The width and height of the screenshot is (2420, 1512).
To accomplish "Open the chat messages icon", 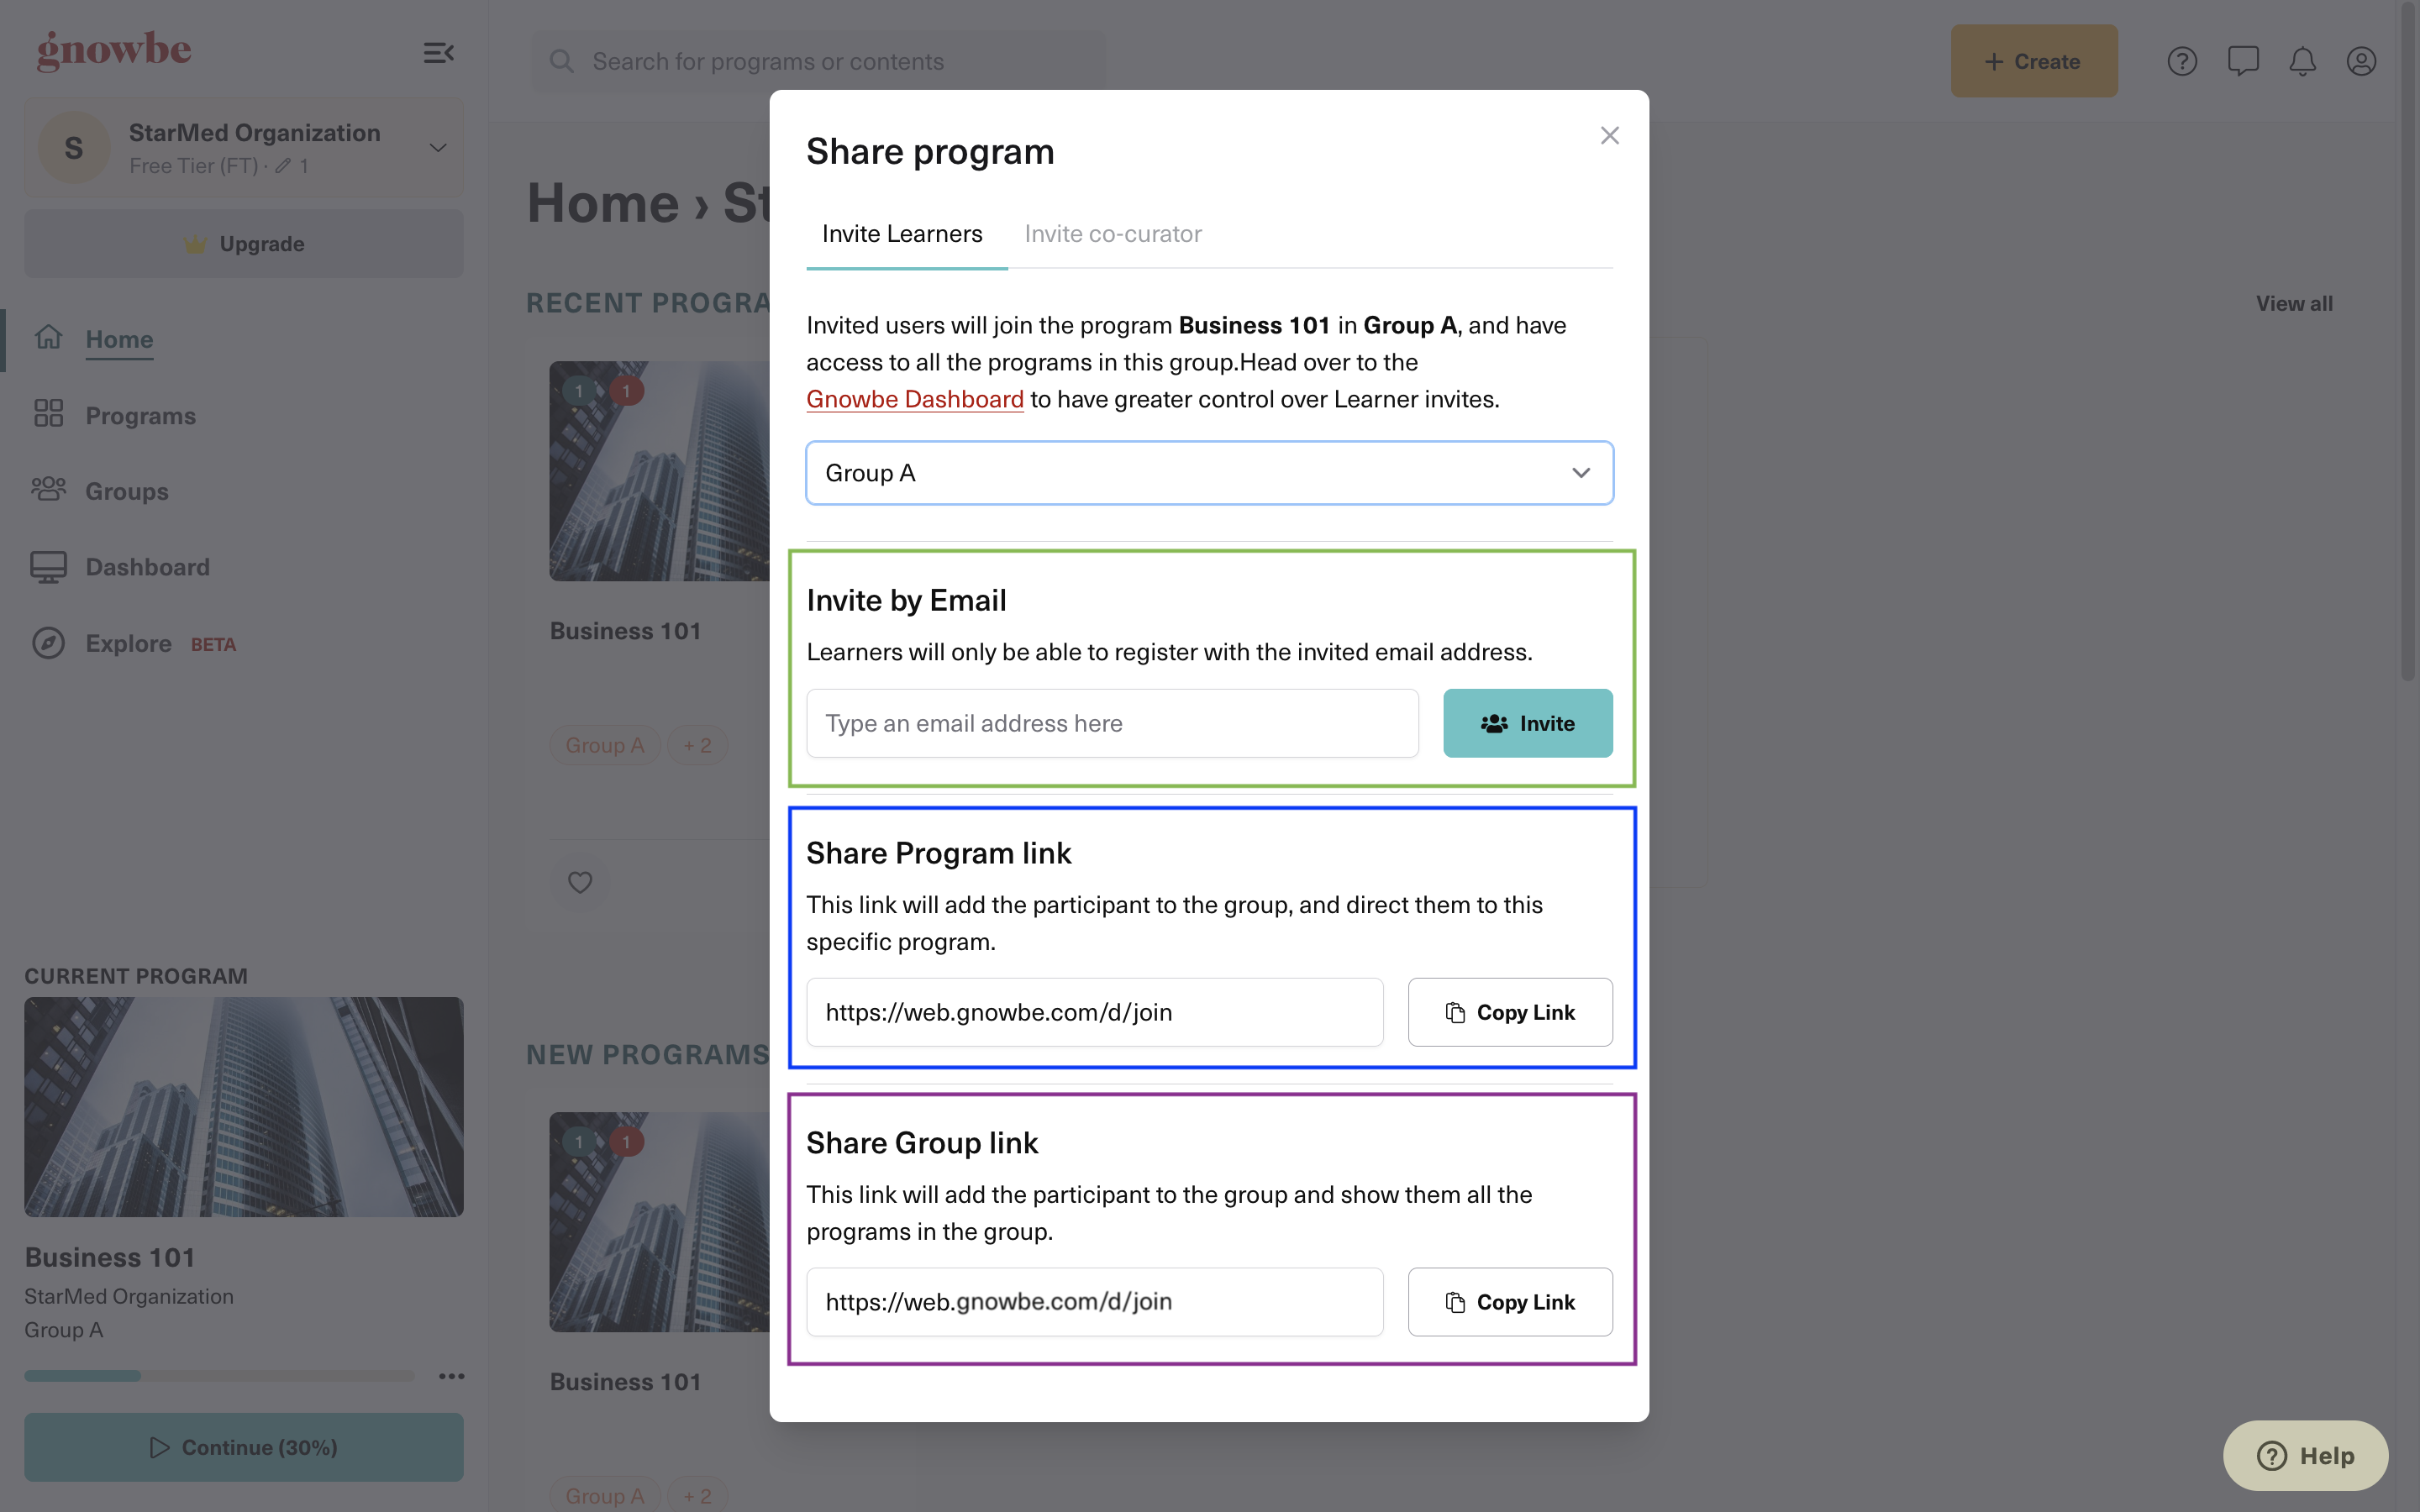I will (2242, 61).
